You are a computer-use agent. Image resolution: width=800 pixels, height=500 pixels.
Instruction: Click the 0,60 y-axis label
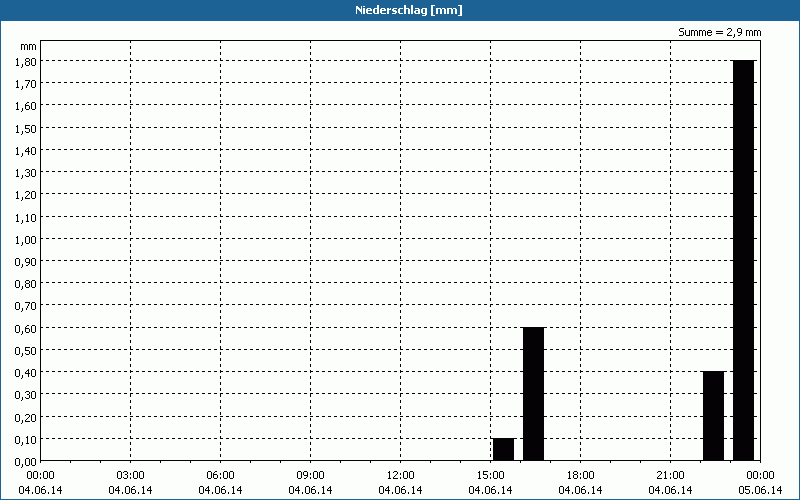coord(26,329)
